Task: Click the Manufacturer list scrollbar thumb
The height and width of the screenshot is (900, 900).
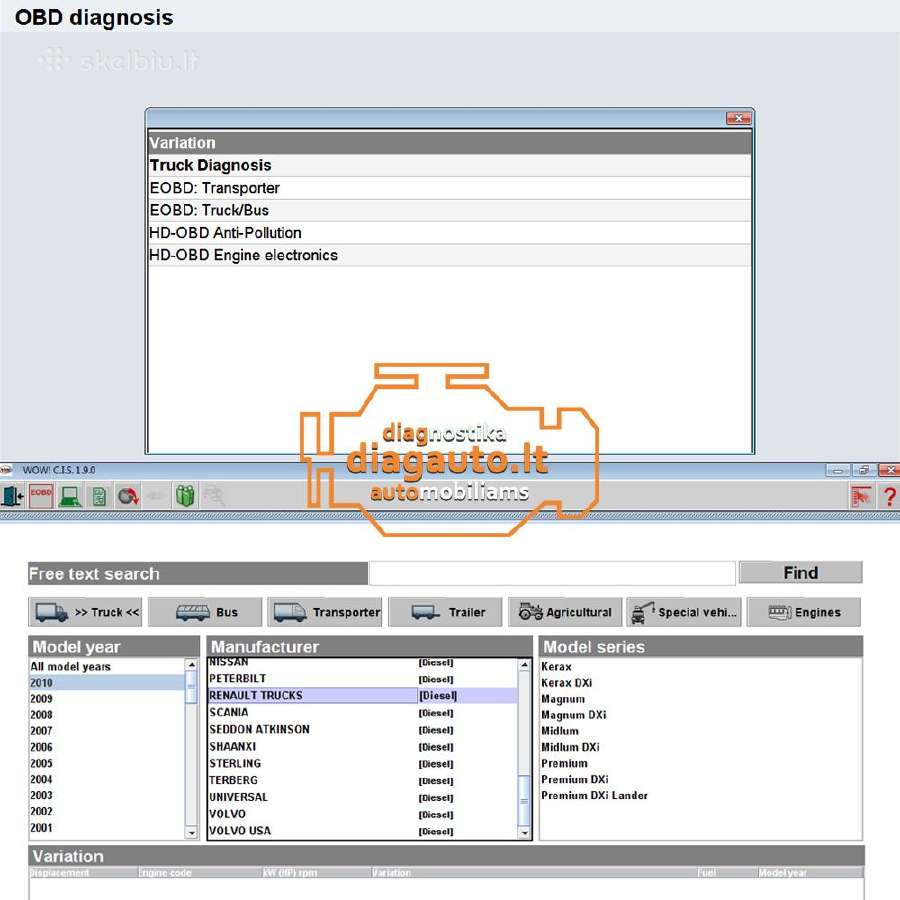Action: (524, 800)
